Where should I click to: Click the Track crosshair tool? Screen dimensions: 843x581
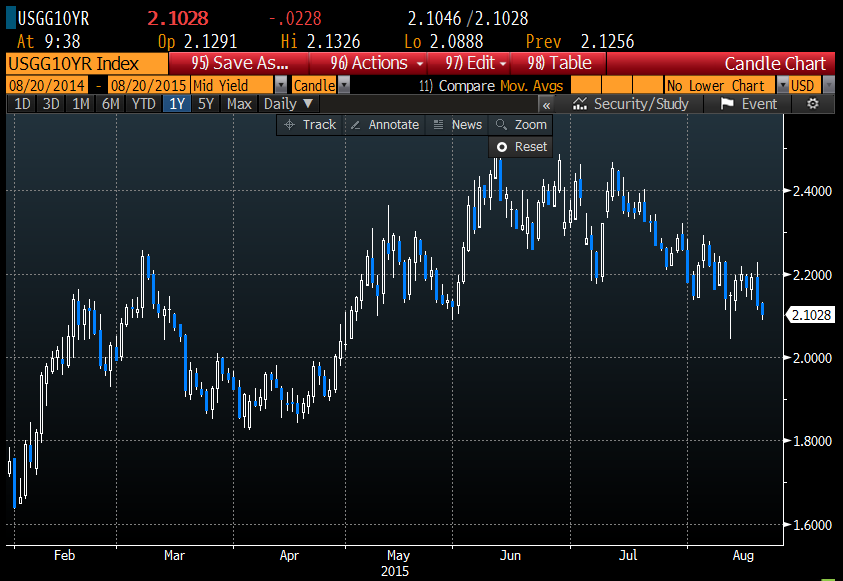(x=309, y=124)
